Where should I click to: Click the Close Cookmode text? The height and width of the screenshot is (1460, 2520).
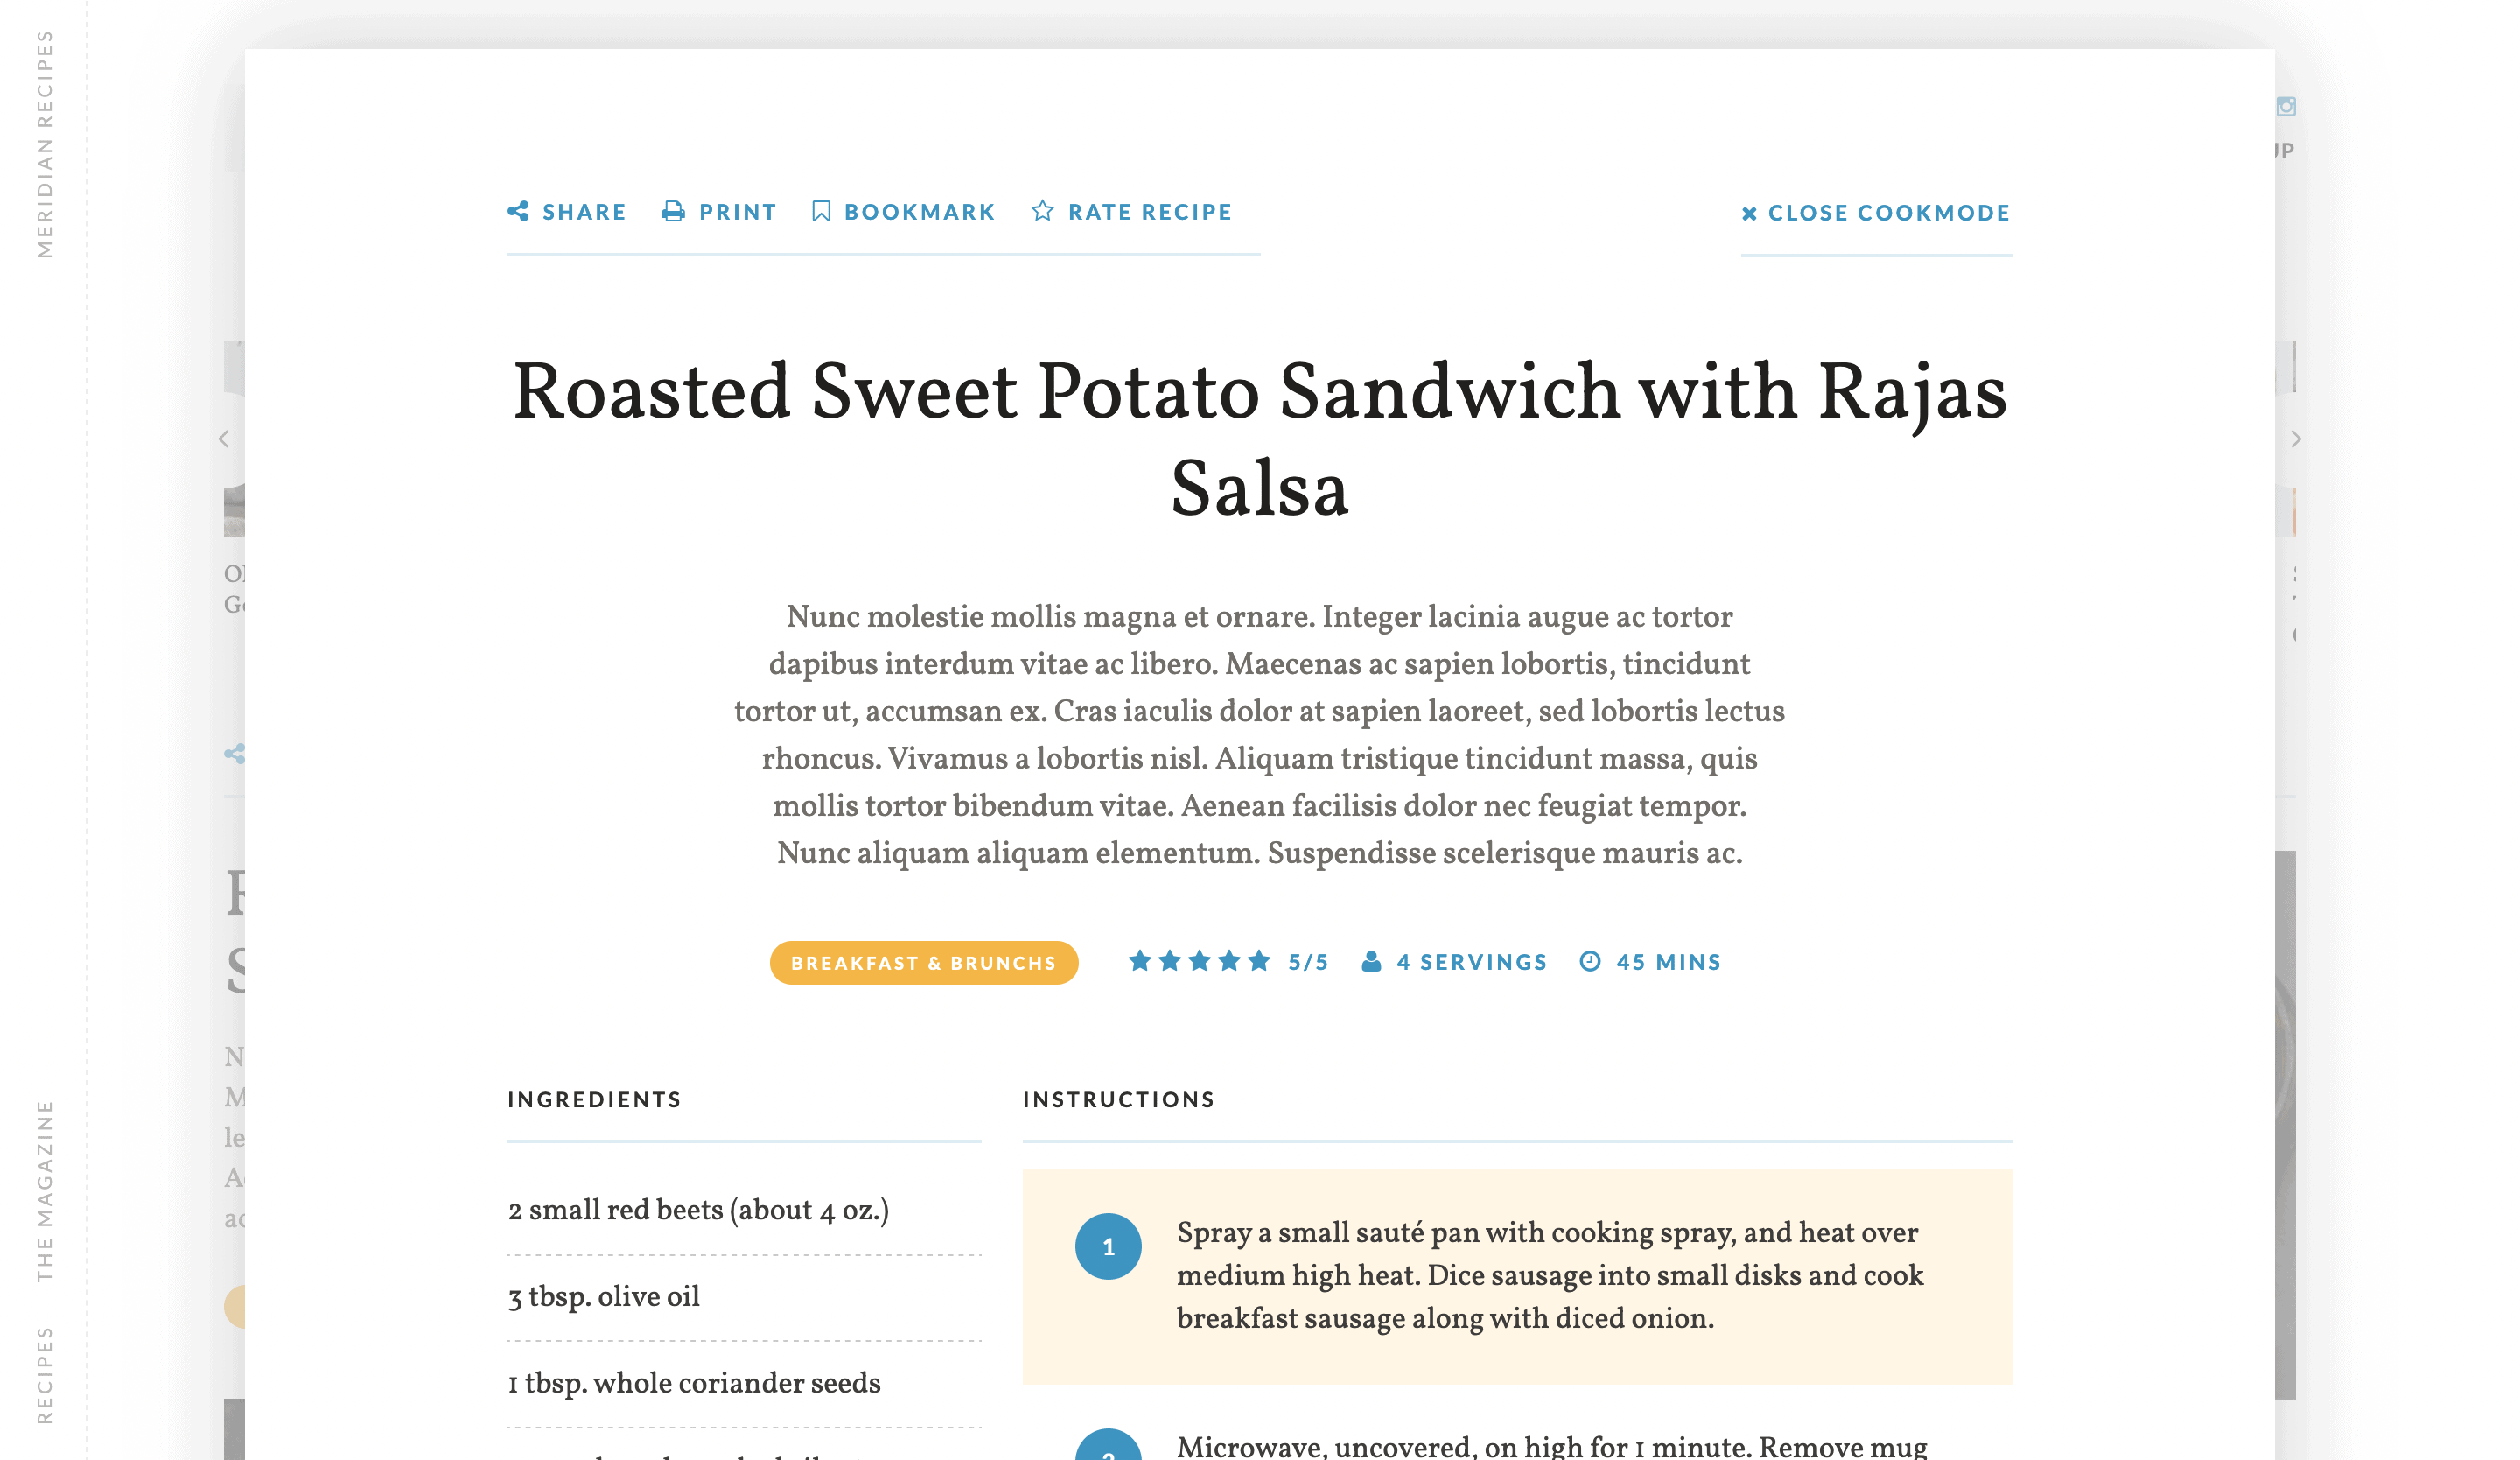click(1888, 213)
